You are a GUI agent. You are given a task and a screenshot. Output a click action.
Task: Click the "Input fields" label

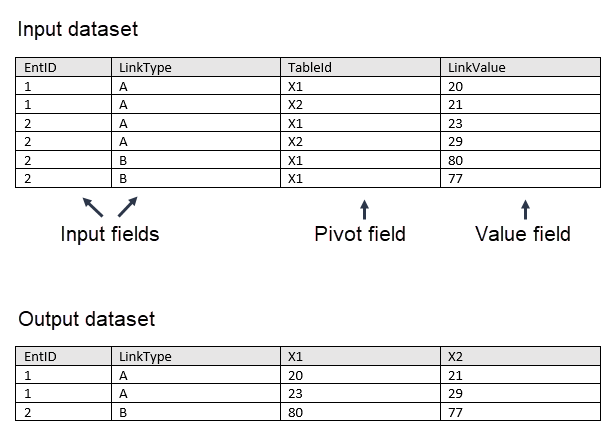pos(110,235)
